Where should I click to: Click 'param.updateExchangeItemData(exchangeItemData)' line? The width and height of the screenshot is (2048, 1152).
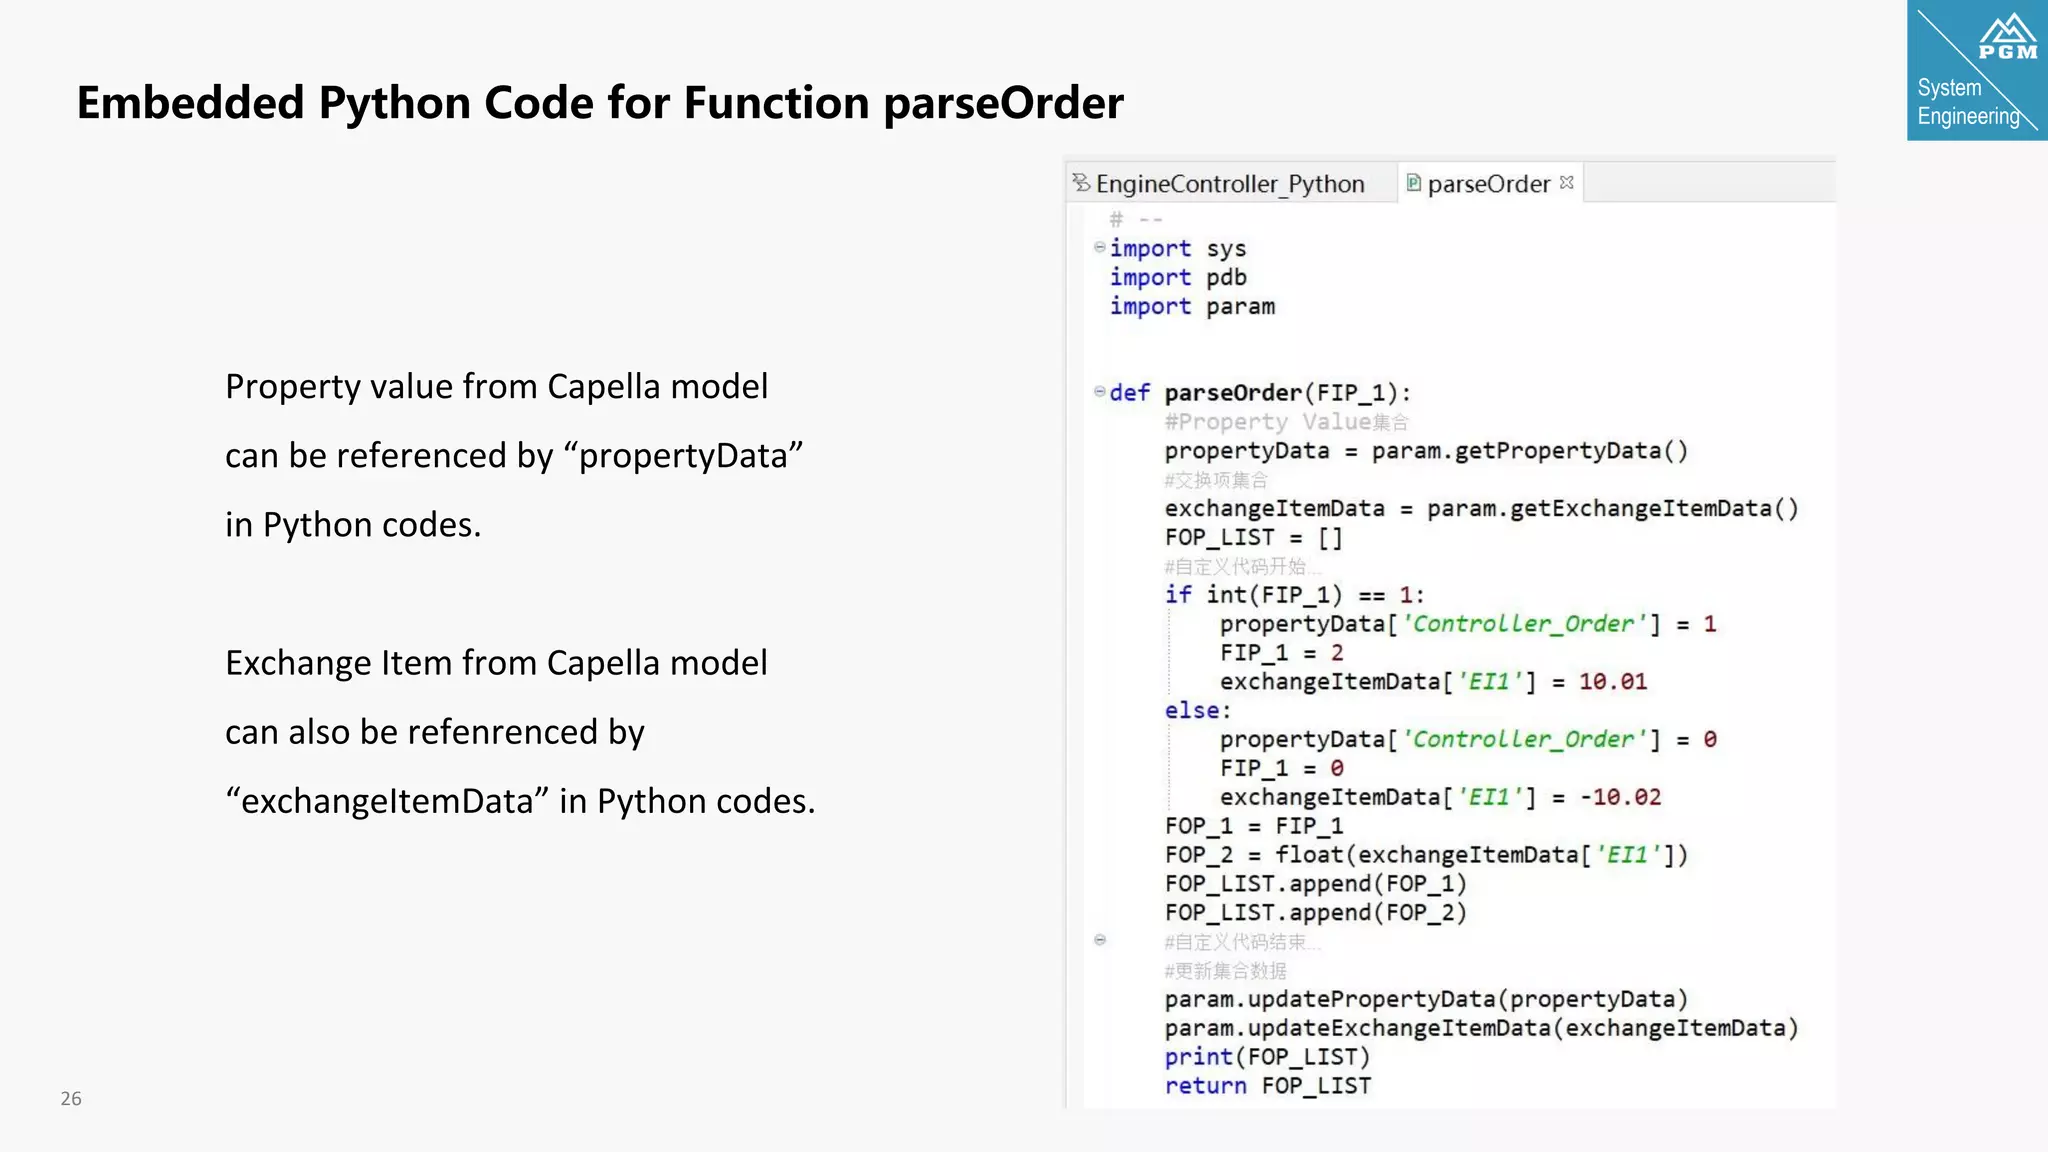pos(1482,1028)
